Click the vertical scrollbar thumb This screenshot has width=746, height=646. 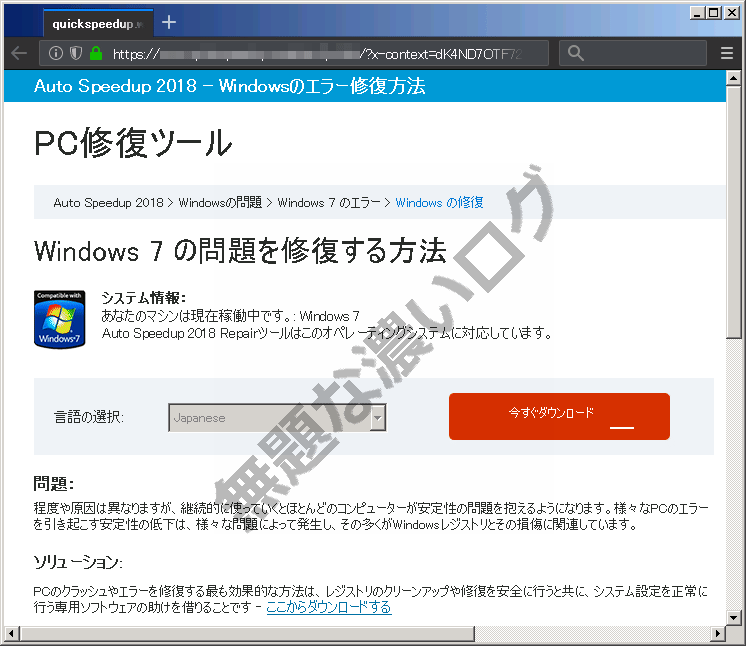tap(733, 212)
